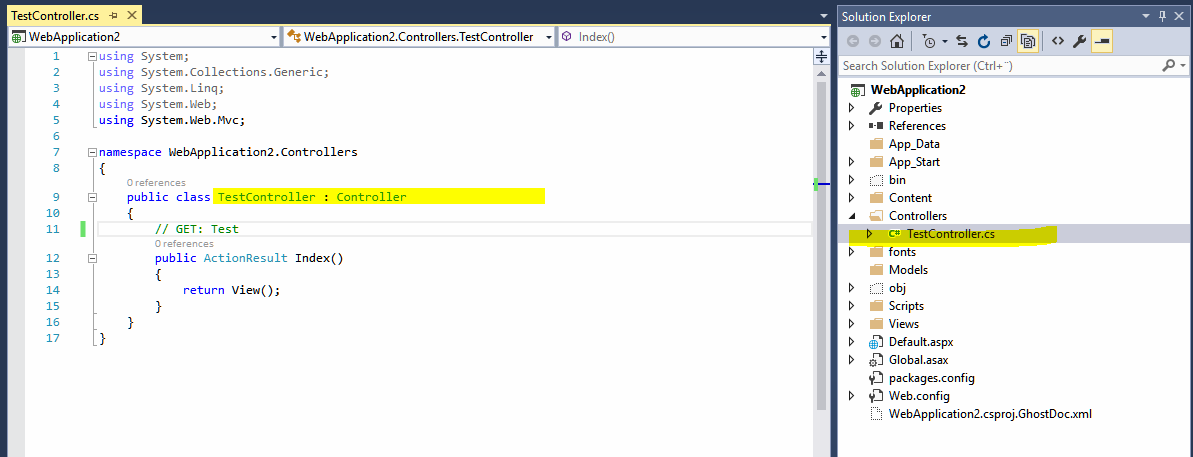The image size is (1193, 457).
Task: Toggle Preview Selected Items button
Action: (1101, 41)
